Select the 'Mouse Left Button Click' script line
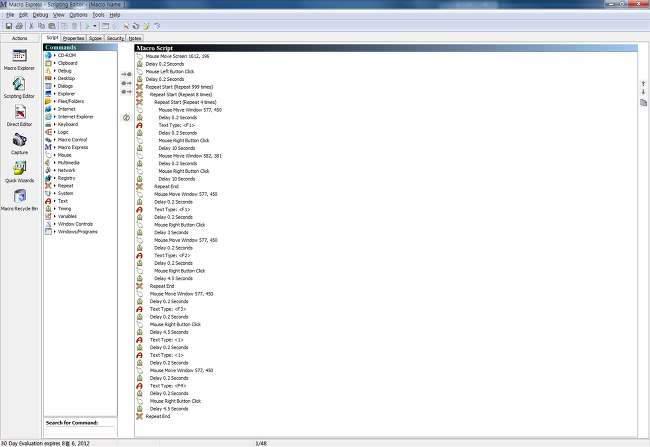This screenshot has height=447, width=650. (170, 71)
